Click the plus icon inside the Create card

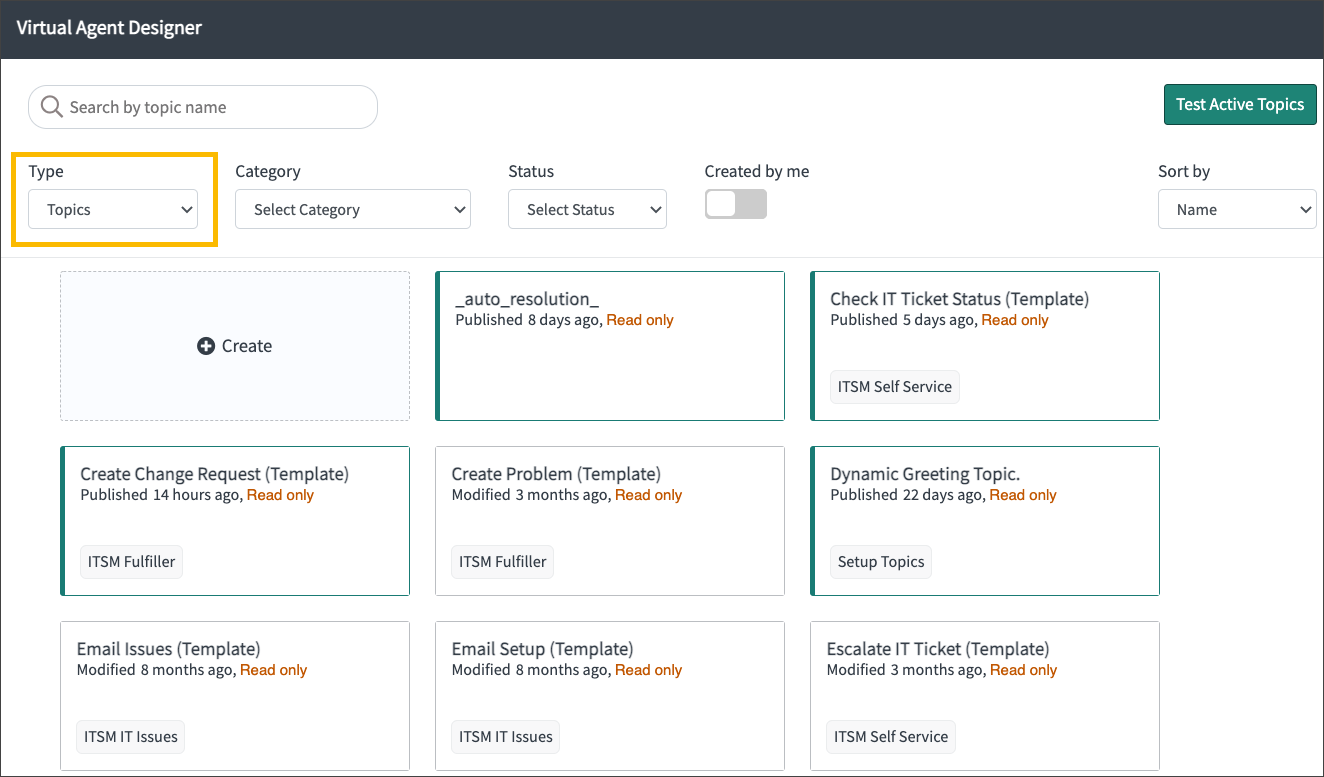pos(206,345)
